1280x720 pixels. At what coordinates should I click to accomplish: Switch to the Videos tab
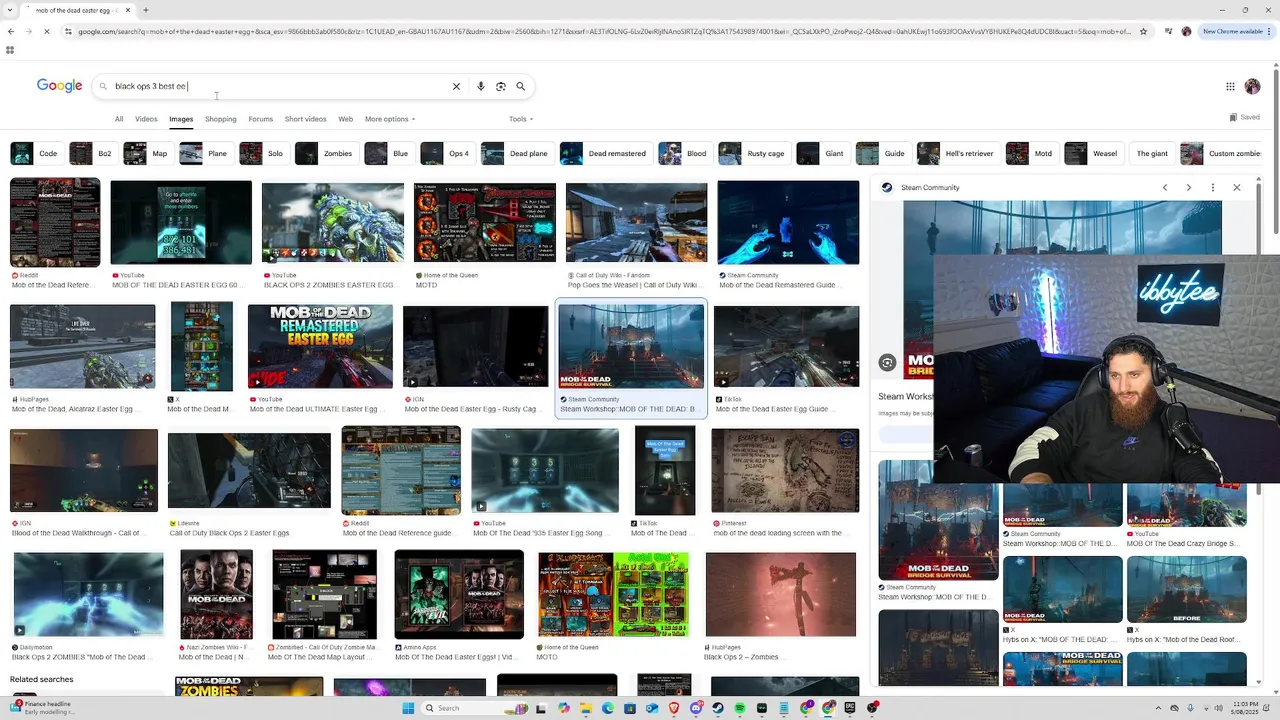tap(146, 119)
